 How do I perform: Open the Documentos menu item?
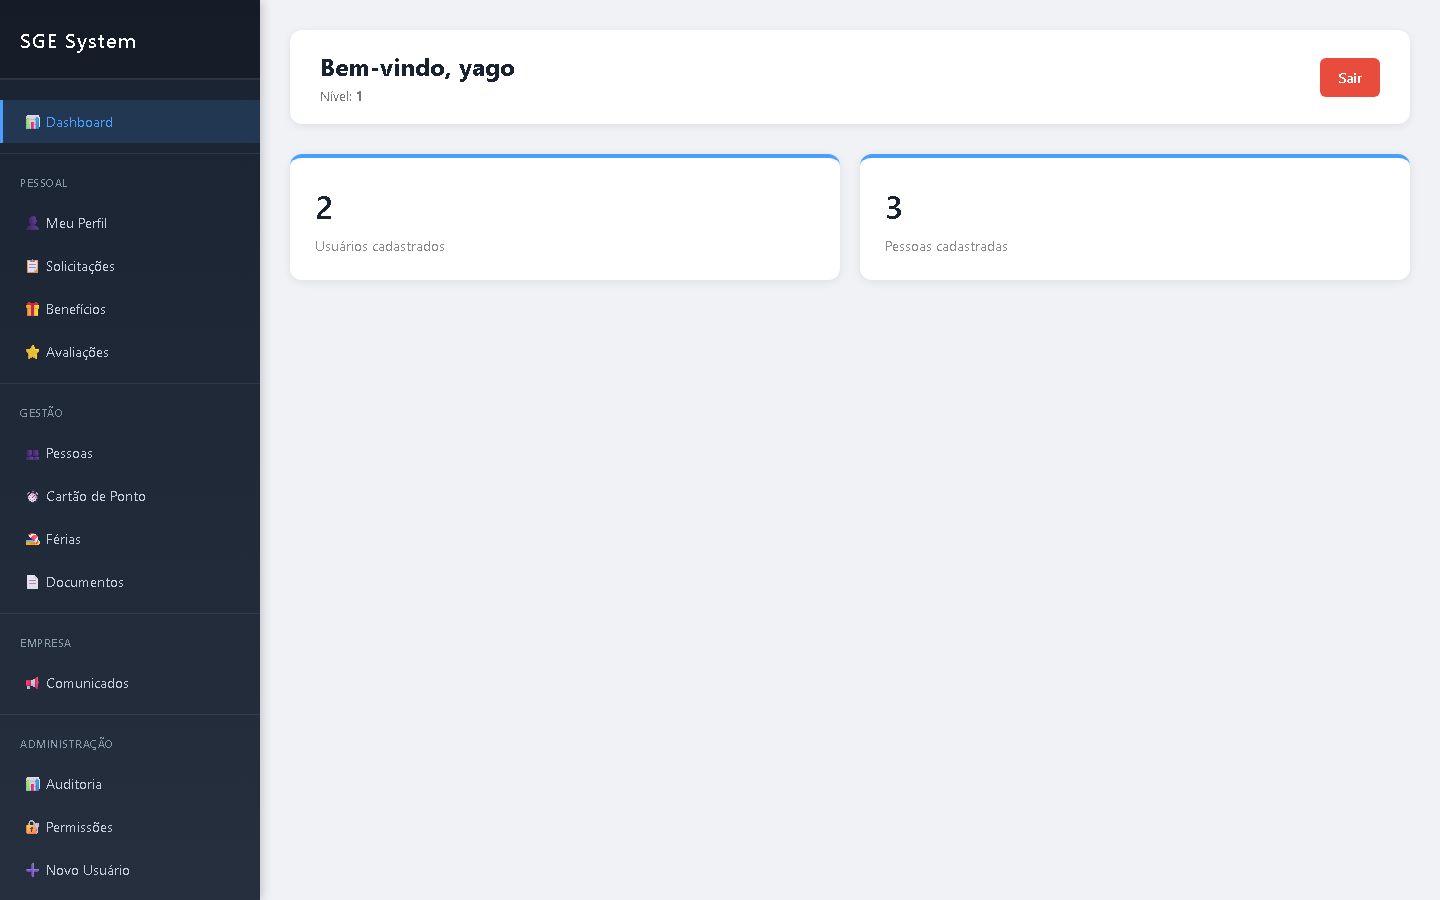tap(85, 582)
